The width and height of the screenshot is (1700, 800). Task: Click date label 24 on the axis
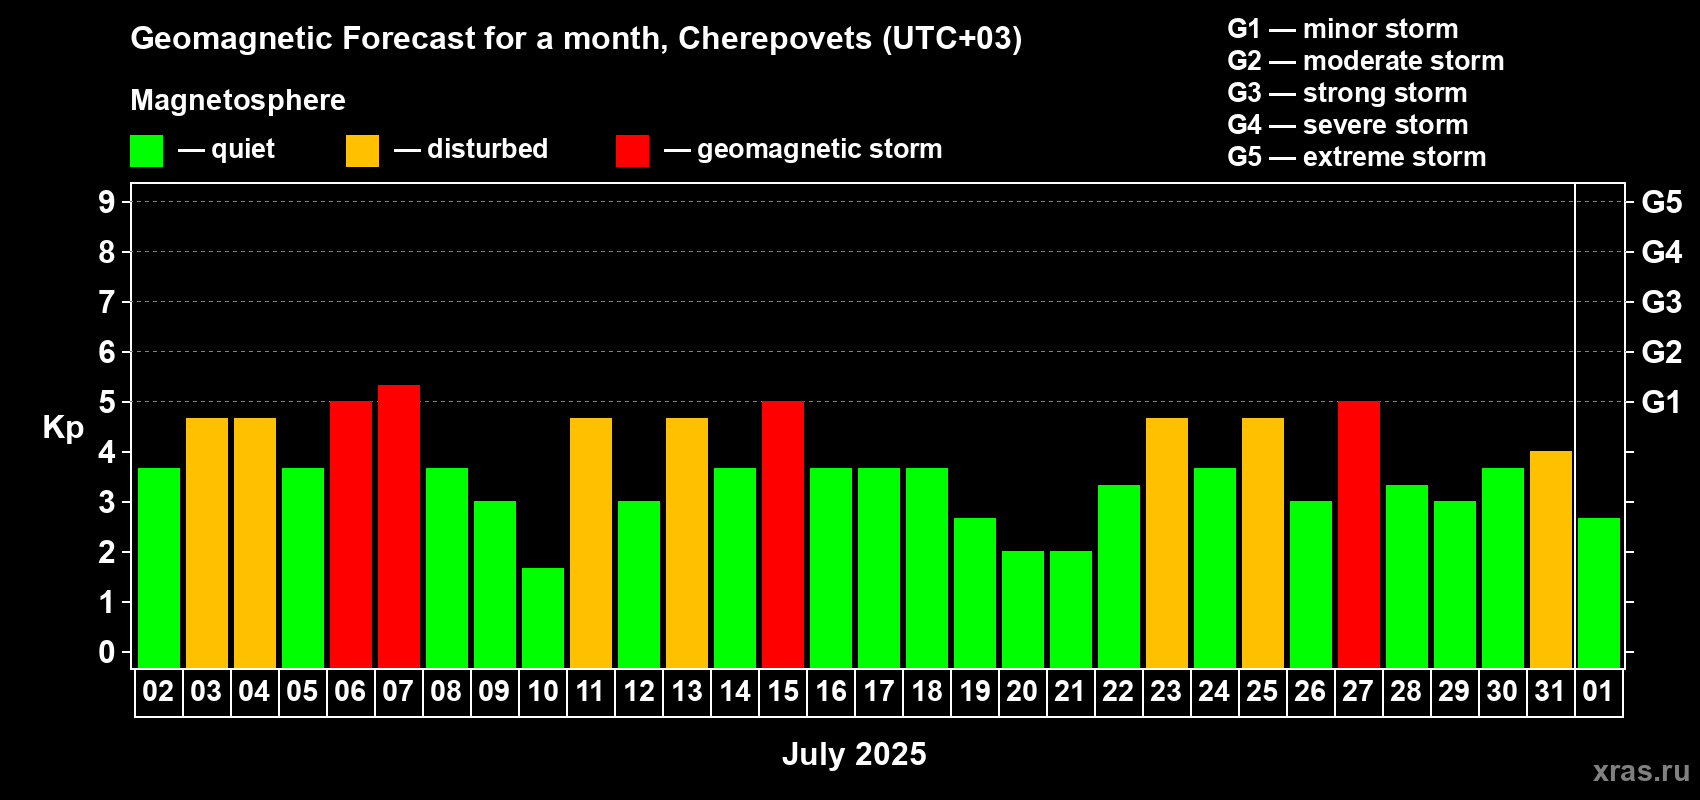(x=1214, y=692)
